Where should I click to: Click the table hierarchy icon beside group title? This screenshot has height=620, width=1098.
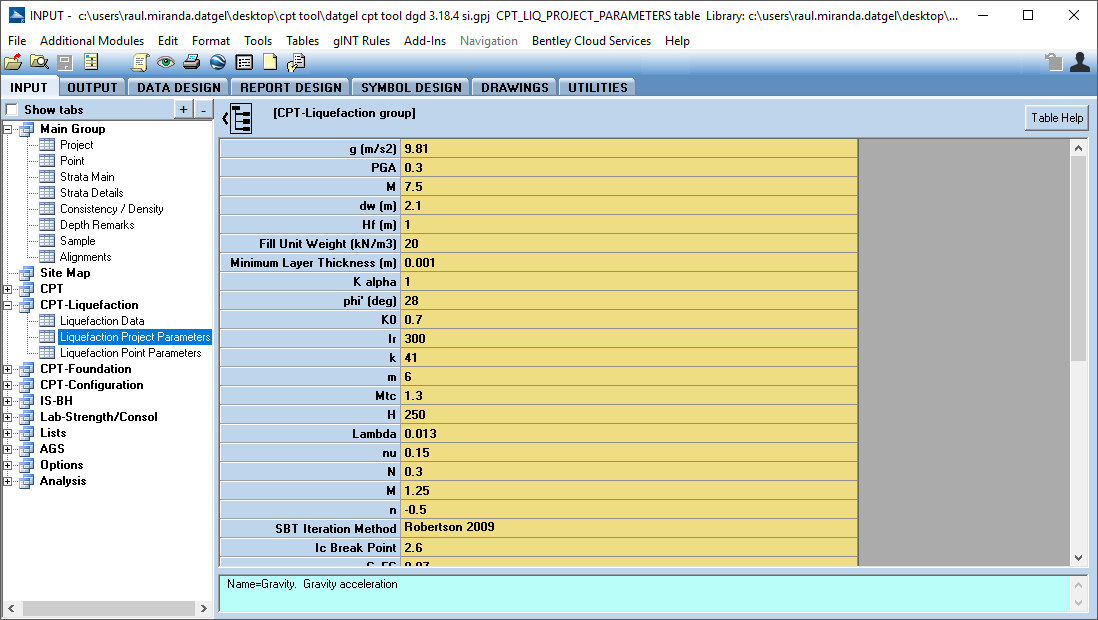pos(241,117)
